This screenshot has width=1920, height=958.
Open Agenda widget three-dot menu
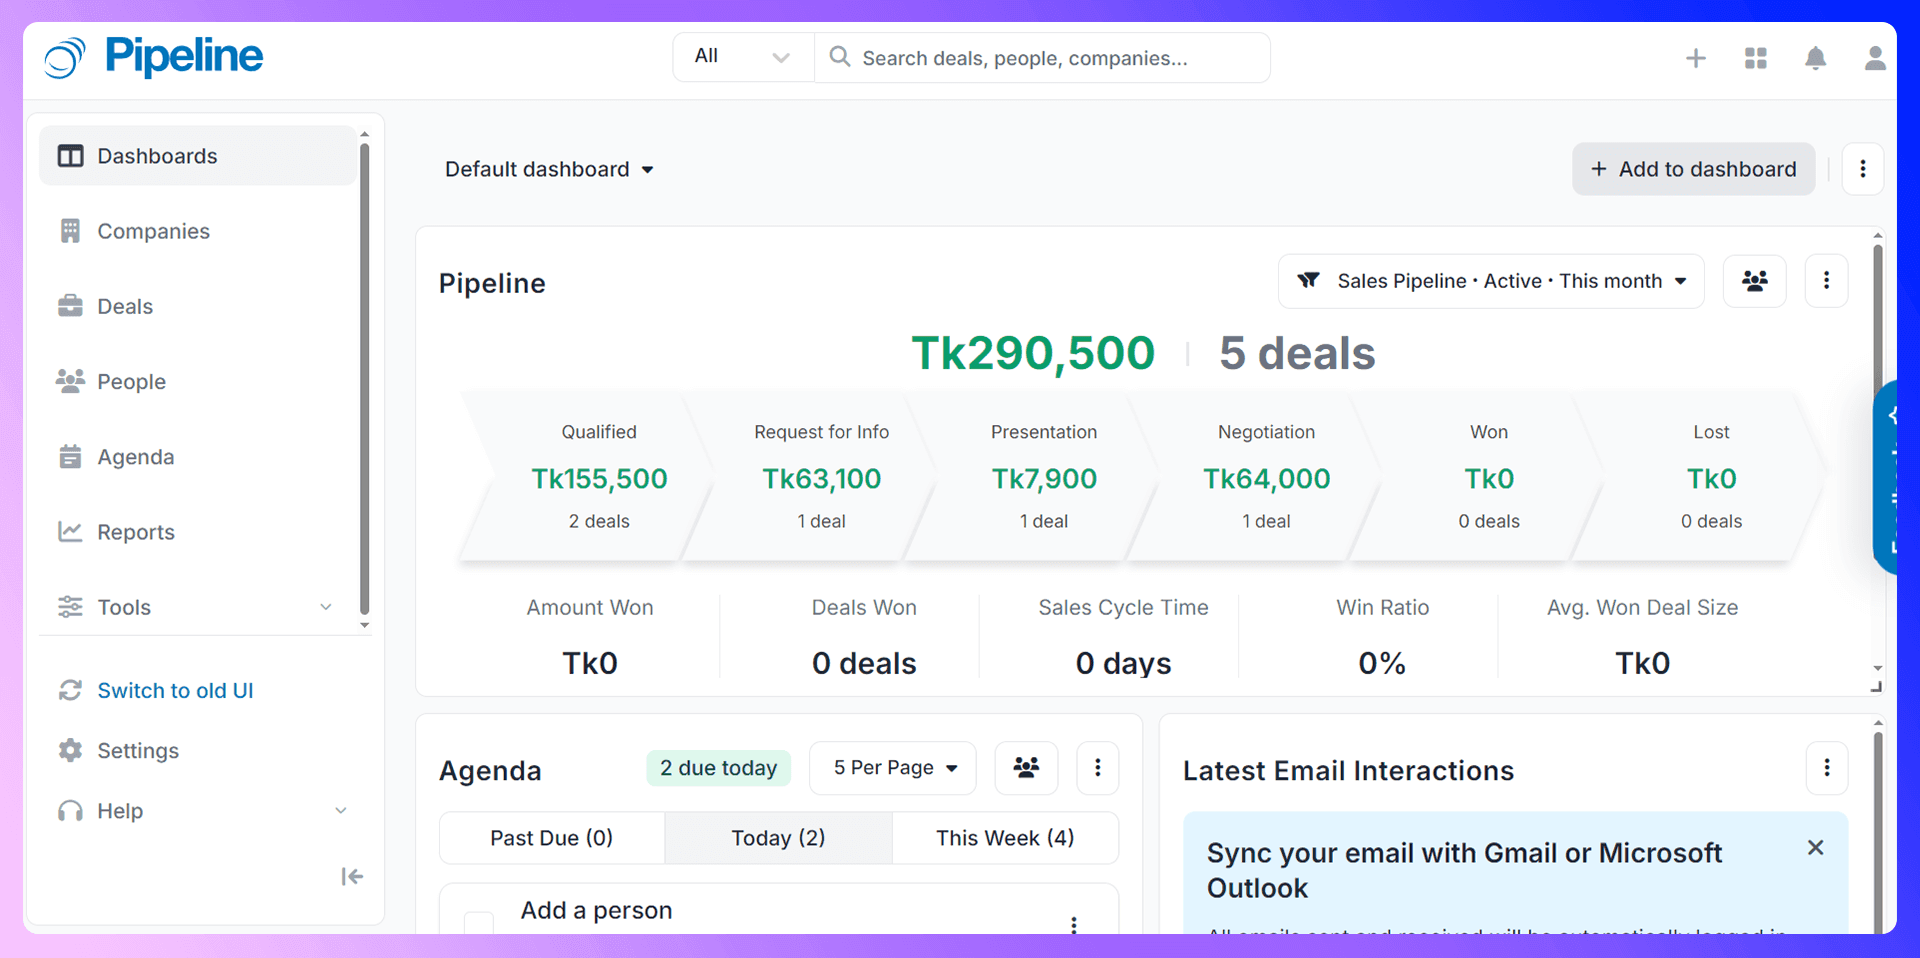(1097, 768)
